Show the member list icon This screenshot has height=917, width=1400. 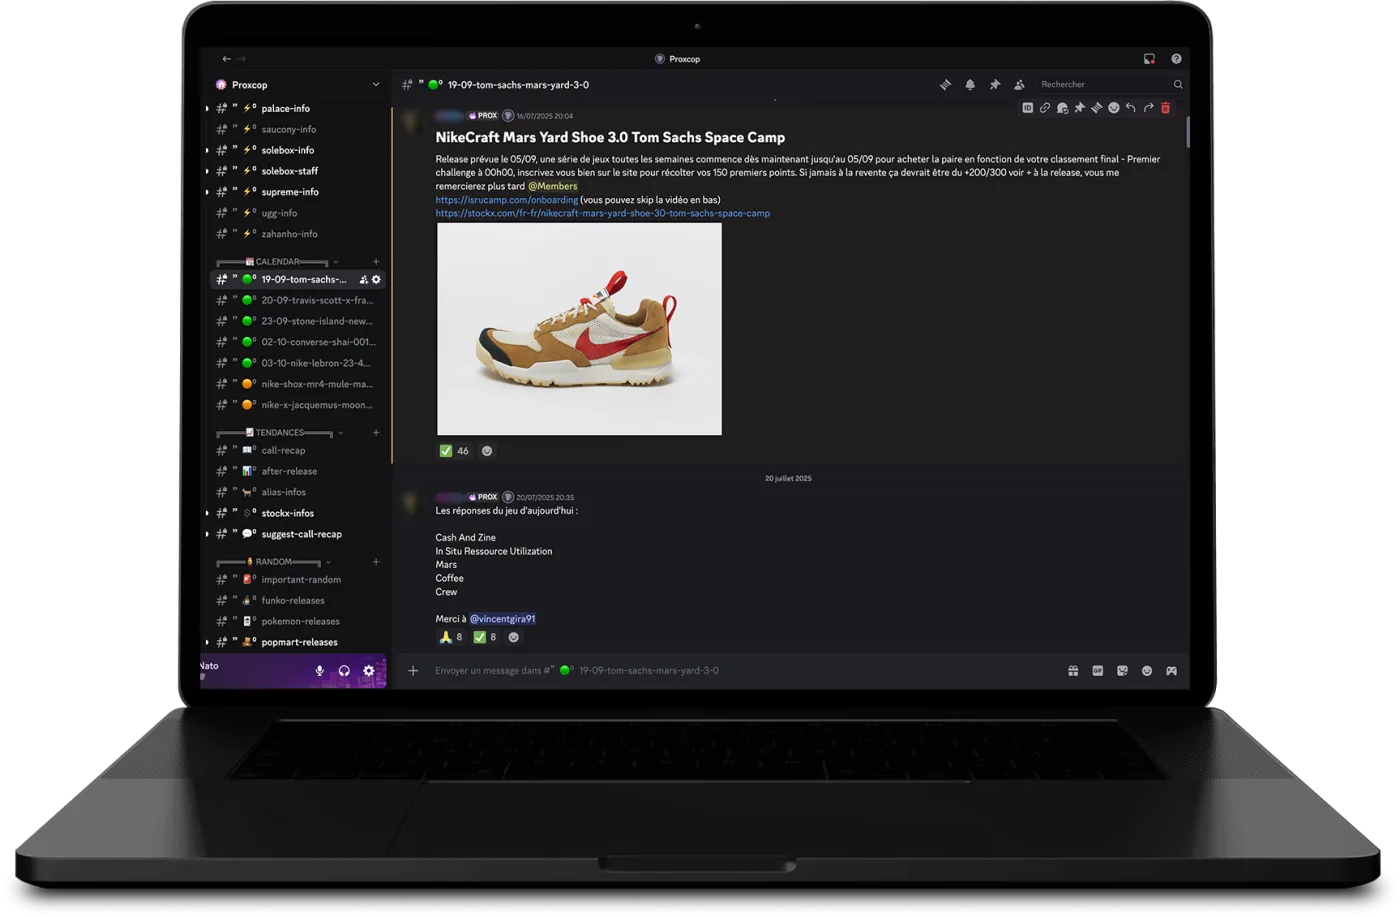point(1019,85)
